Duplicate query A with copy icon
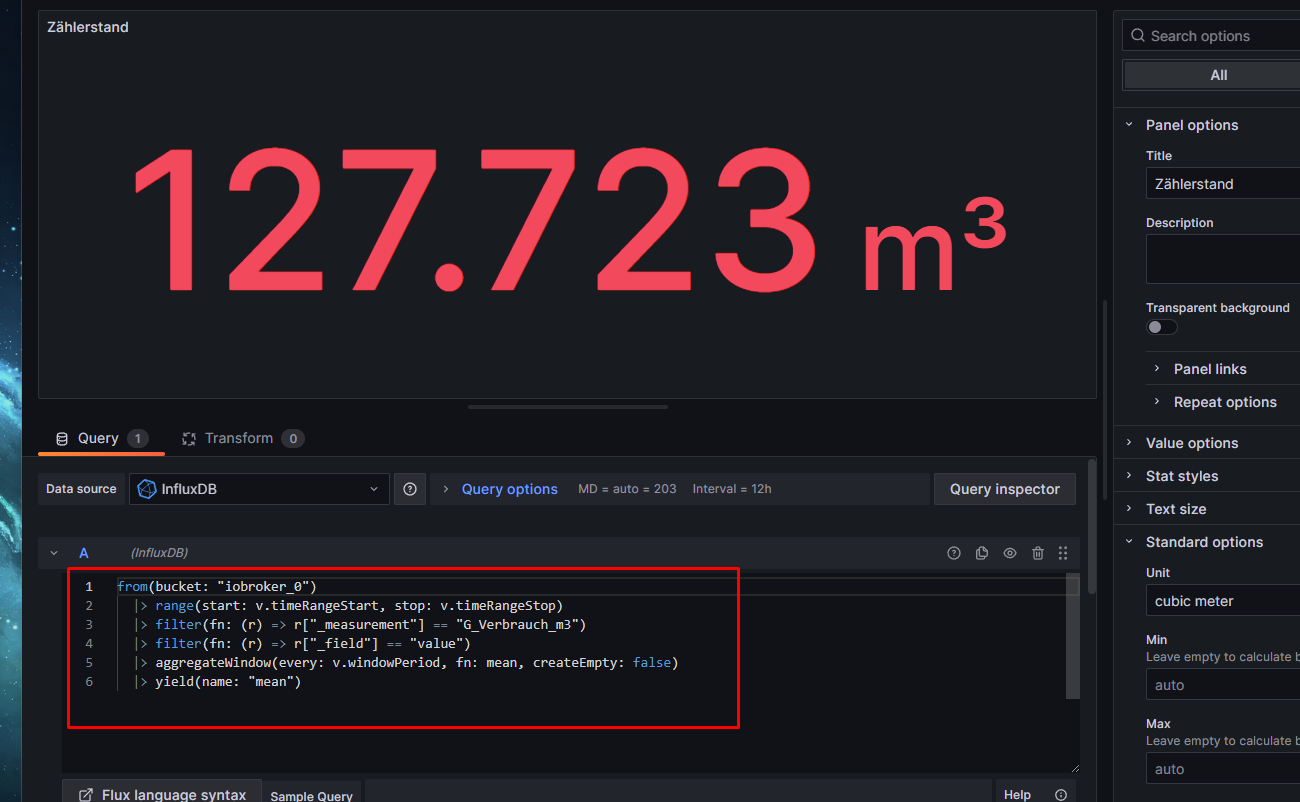 click(982, 553)
